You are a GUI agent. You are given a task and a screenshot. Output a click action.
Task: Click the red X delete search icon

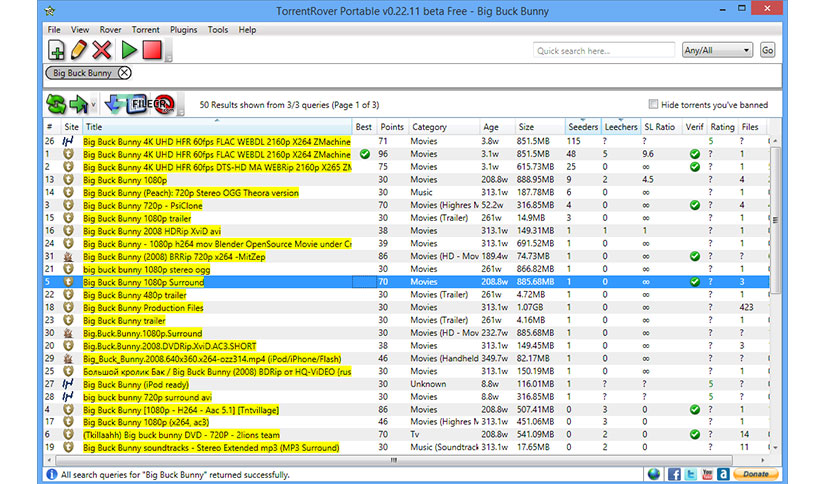tap(102, 50)
